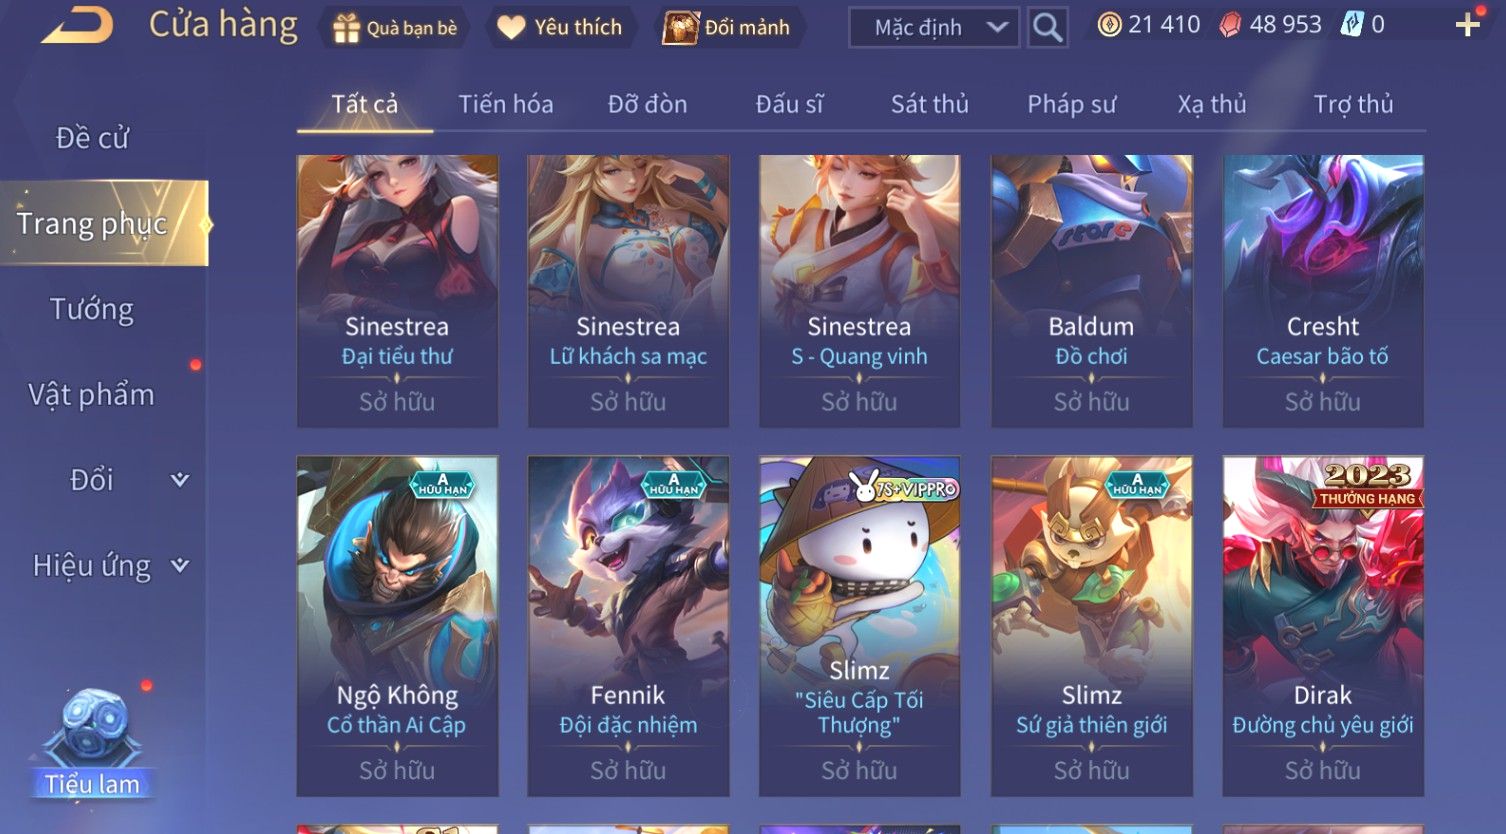This screenshot has height=834, width=1506.
Task: Tap the gold coin balance icon
Action: point(1109,25)
